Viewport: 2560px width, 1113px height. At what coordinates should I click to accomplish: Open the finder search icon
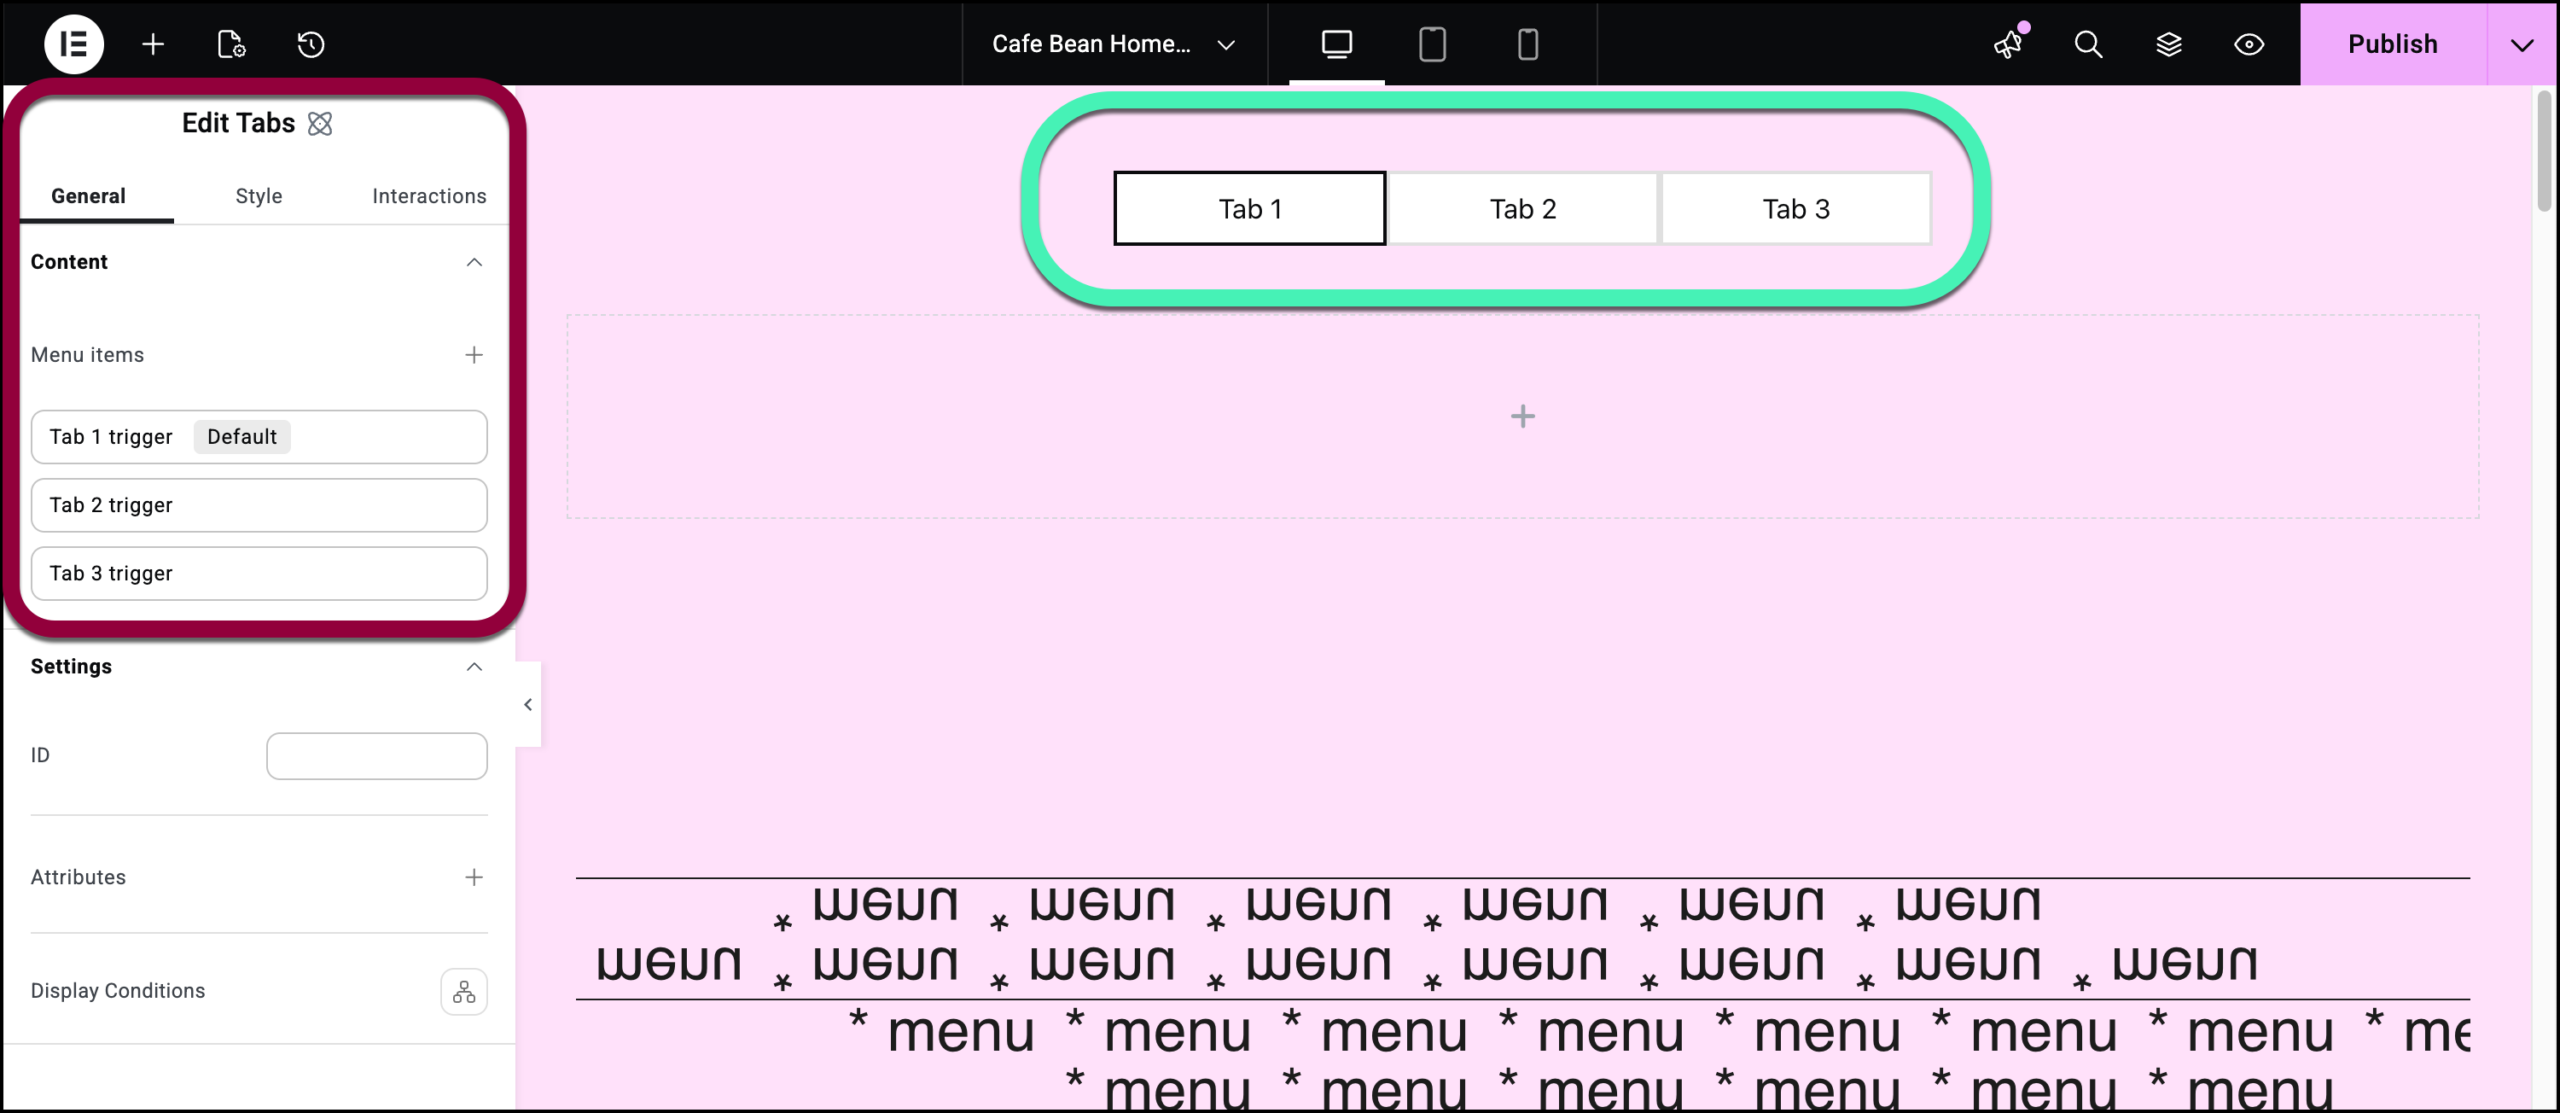(x=2088, y=44)
